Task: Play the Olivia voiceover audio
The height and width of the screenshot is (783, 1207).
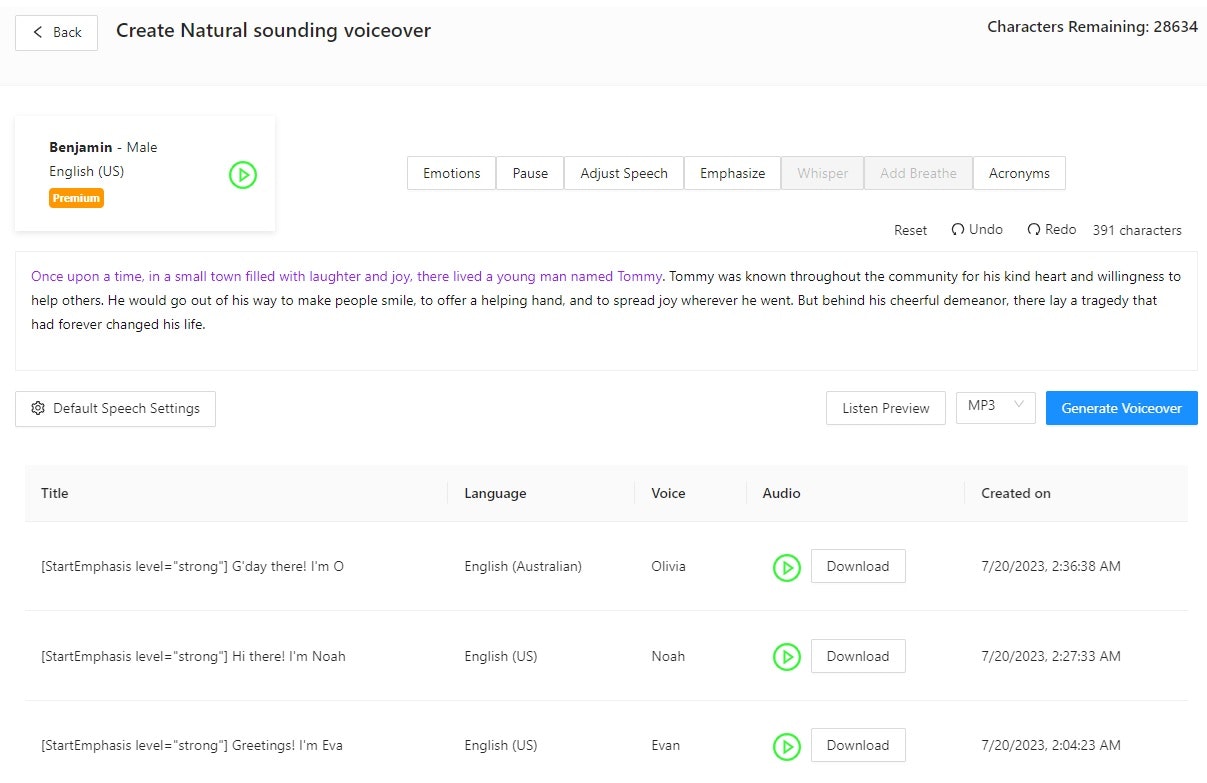Action: (786, 567)
